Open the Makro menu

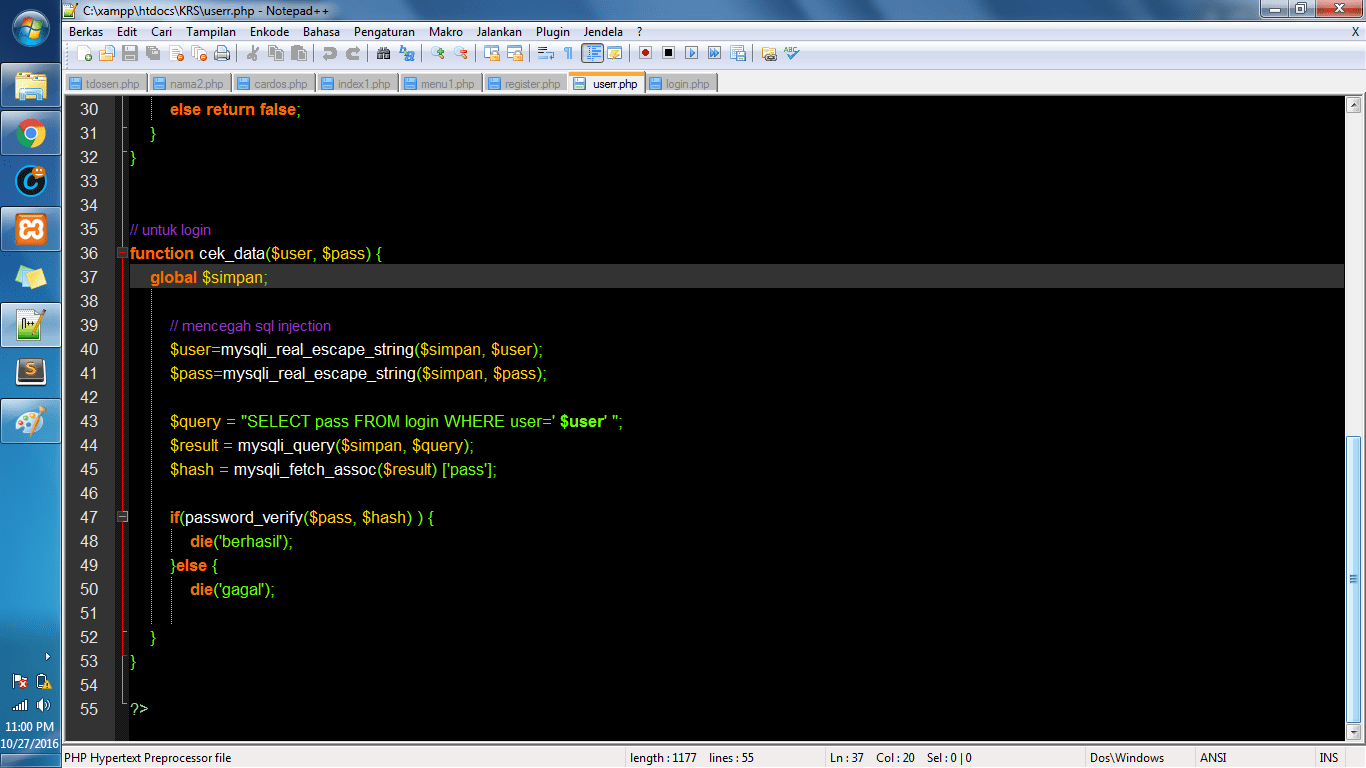coord(446,32)
